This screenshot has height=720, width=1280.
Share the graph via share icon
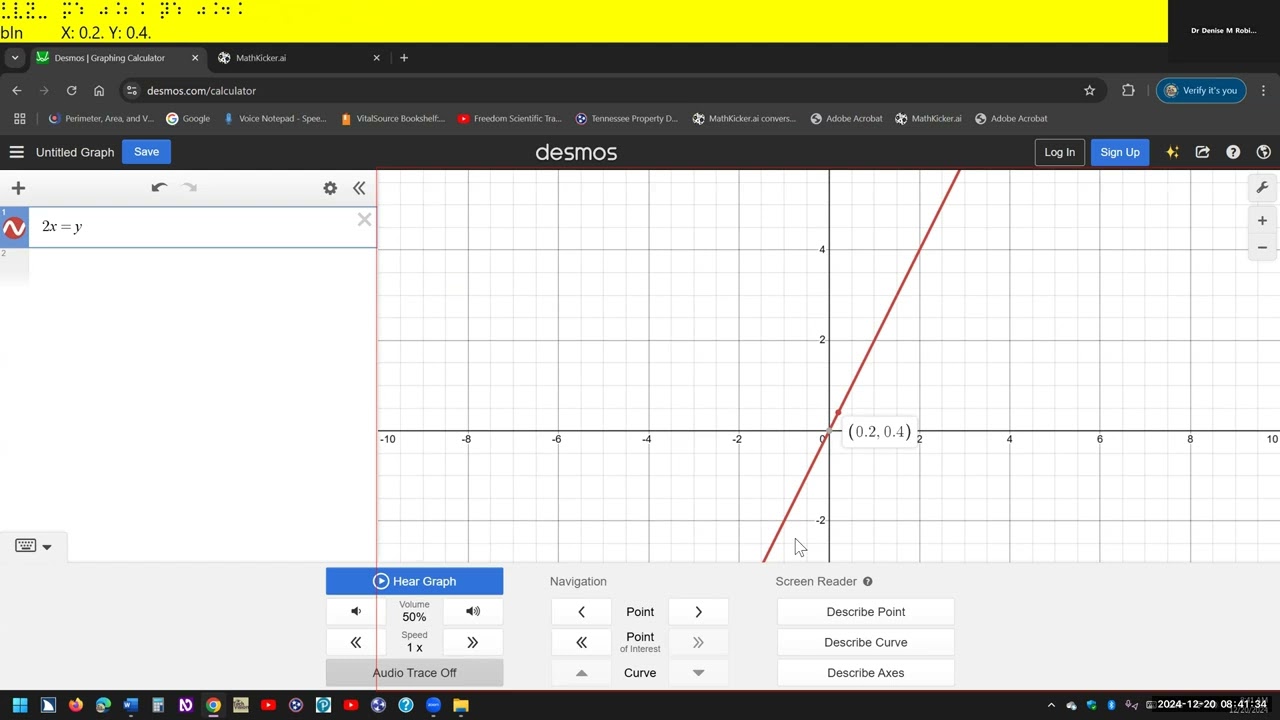tap(1203, 152)
